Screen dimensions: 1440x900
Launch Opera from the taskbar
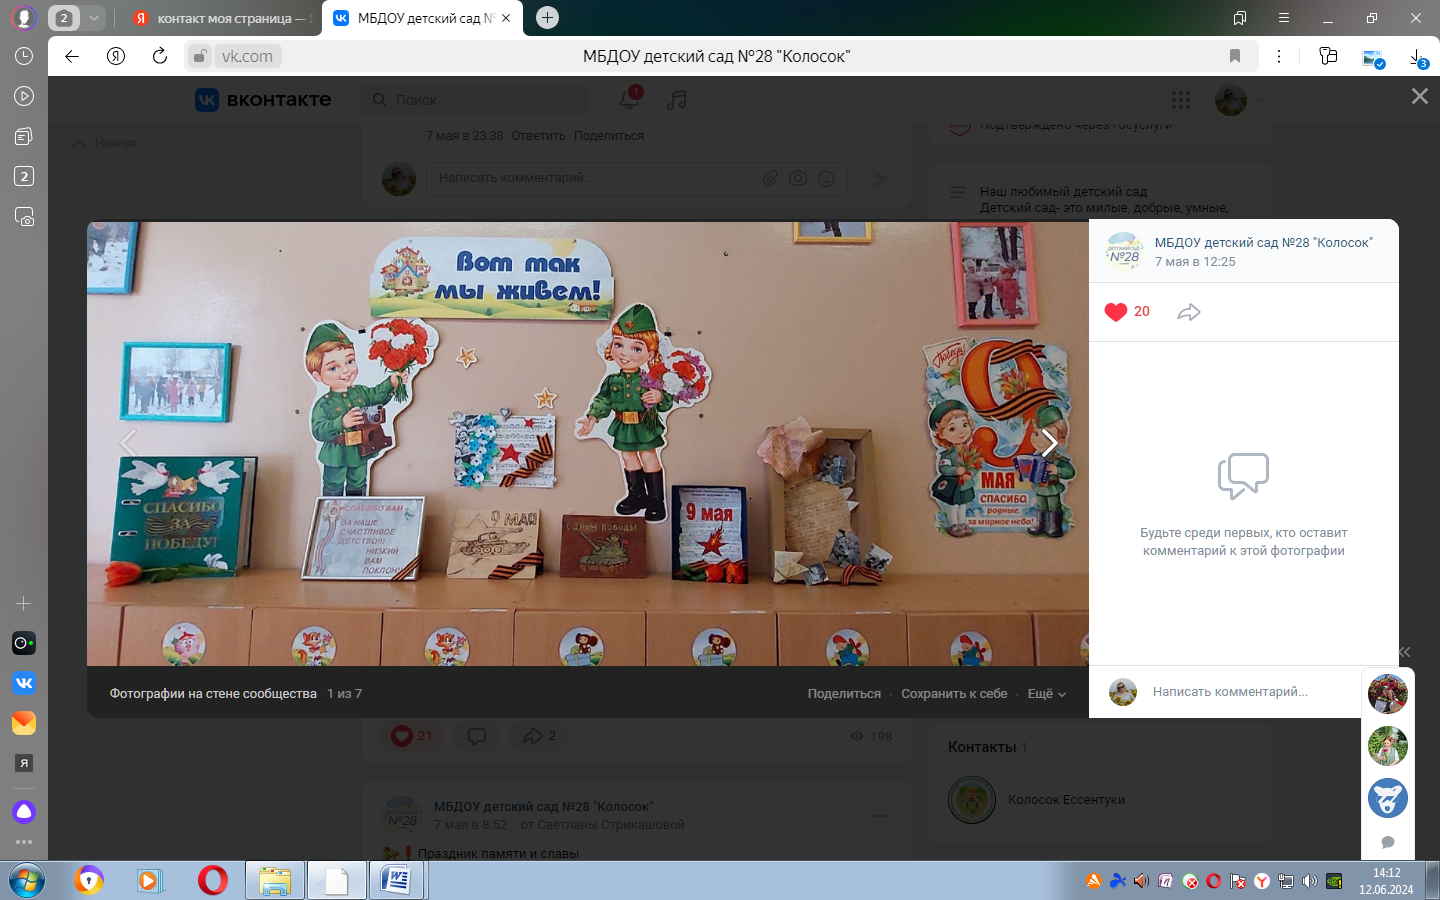click(212, 881)
